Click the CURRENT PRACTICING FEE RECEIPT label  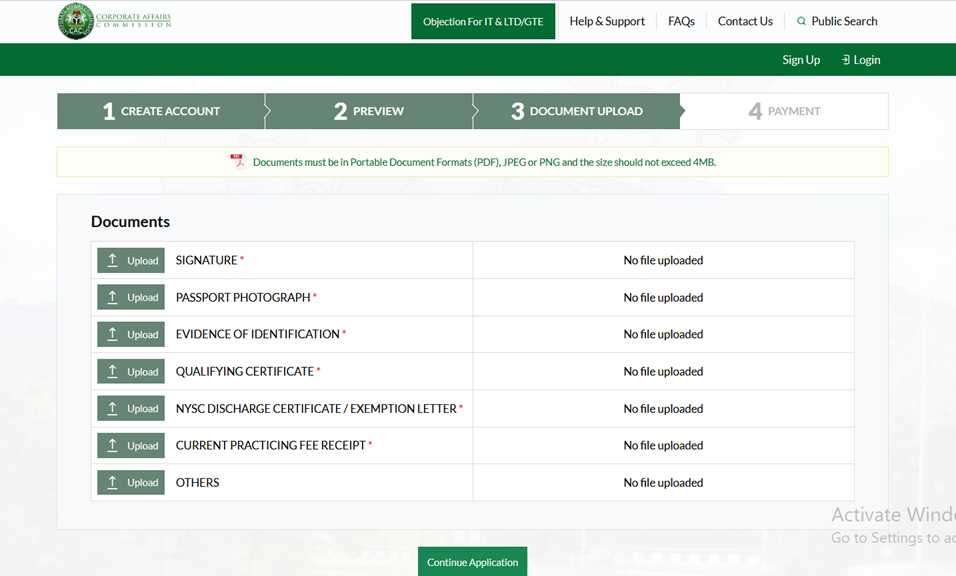pos(271,446)
